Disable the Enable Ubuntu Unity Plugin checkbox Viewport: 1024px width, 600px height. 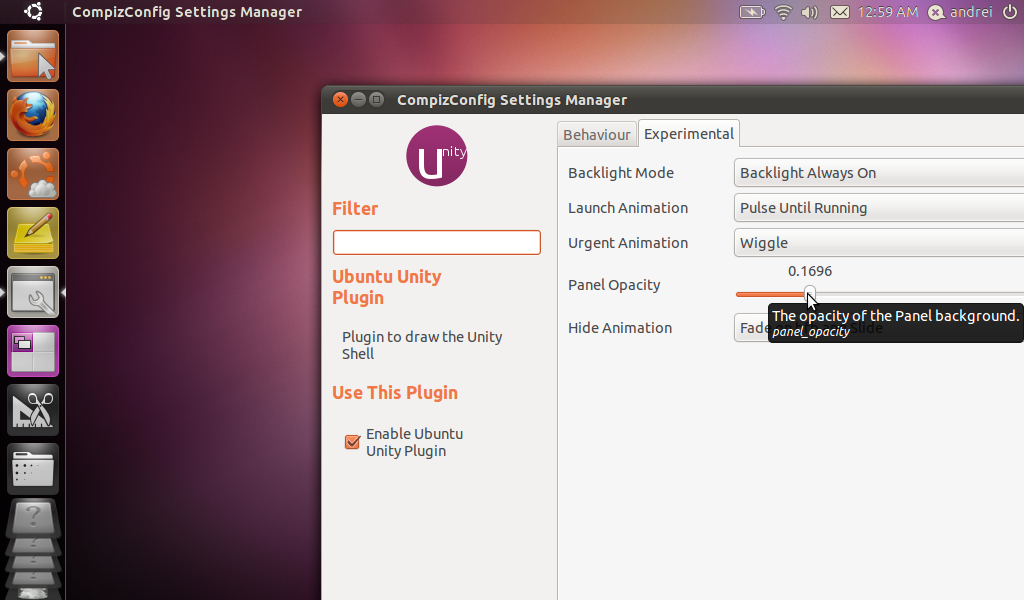click(x=352, y=442)
